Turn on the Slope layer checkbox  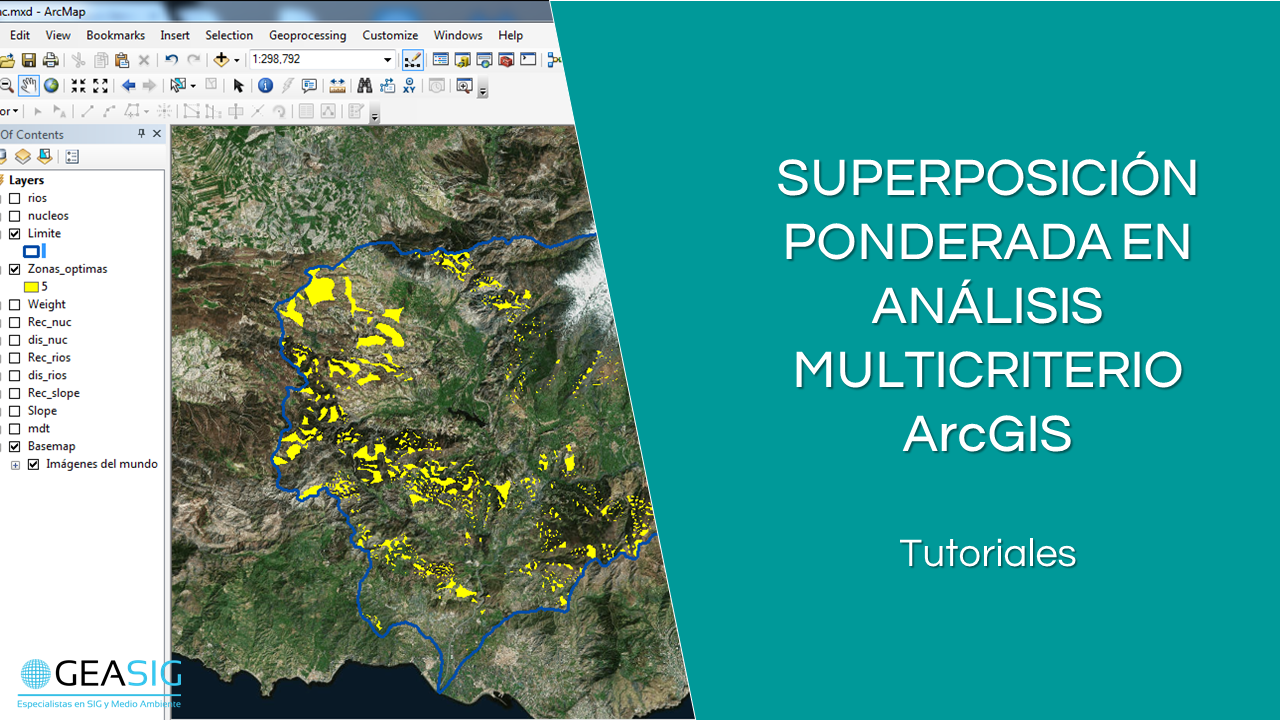coord(14,411)
